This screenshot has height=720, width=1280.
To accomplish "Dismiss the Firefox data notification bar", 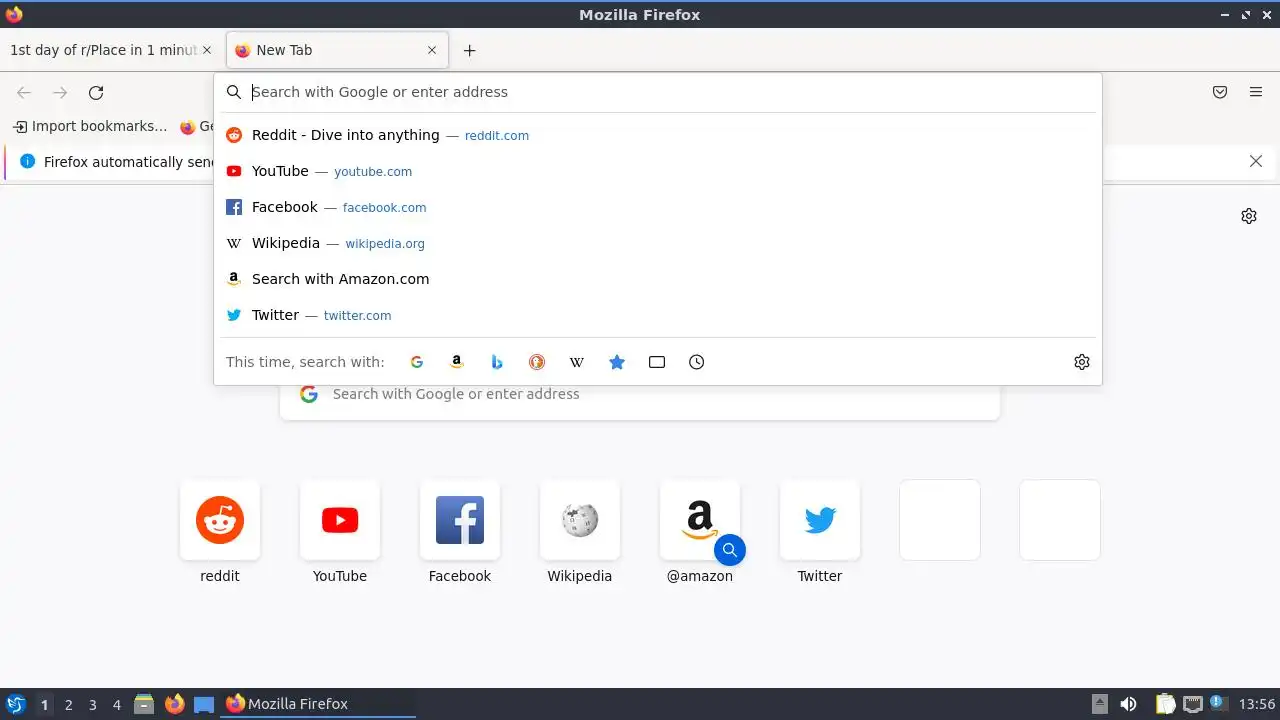I will point(1256,161).
